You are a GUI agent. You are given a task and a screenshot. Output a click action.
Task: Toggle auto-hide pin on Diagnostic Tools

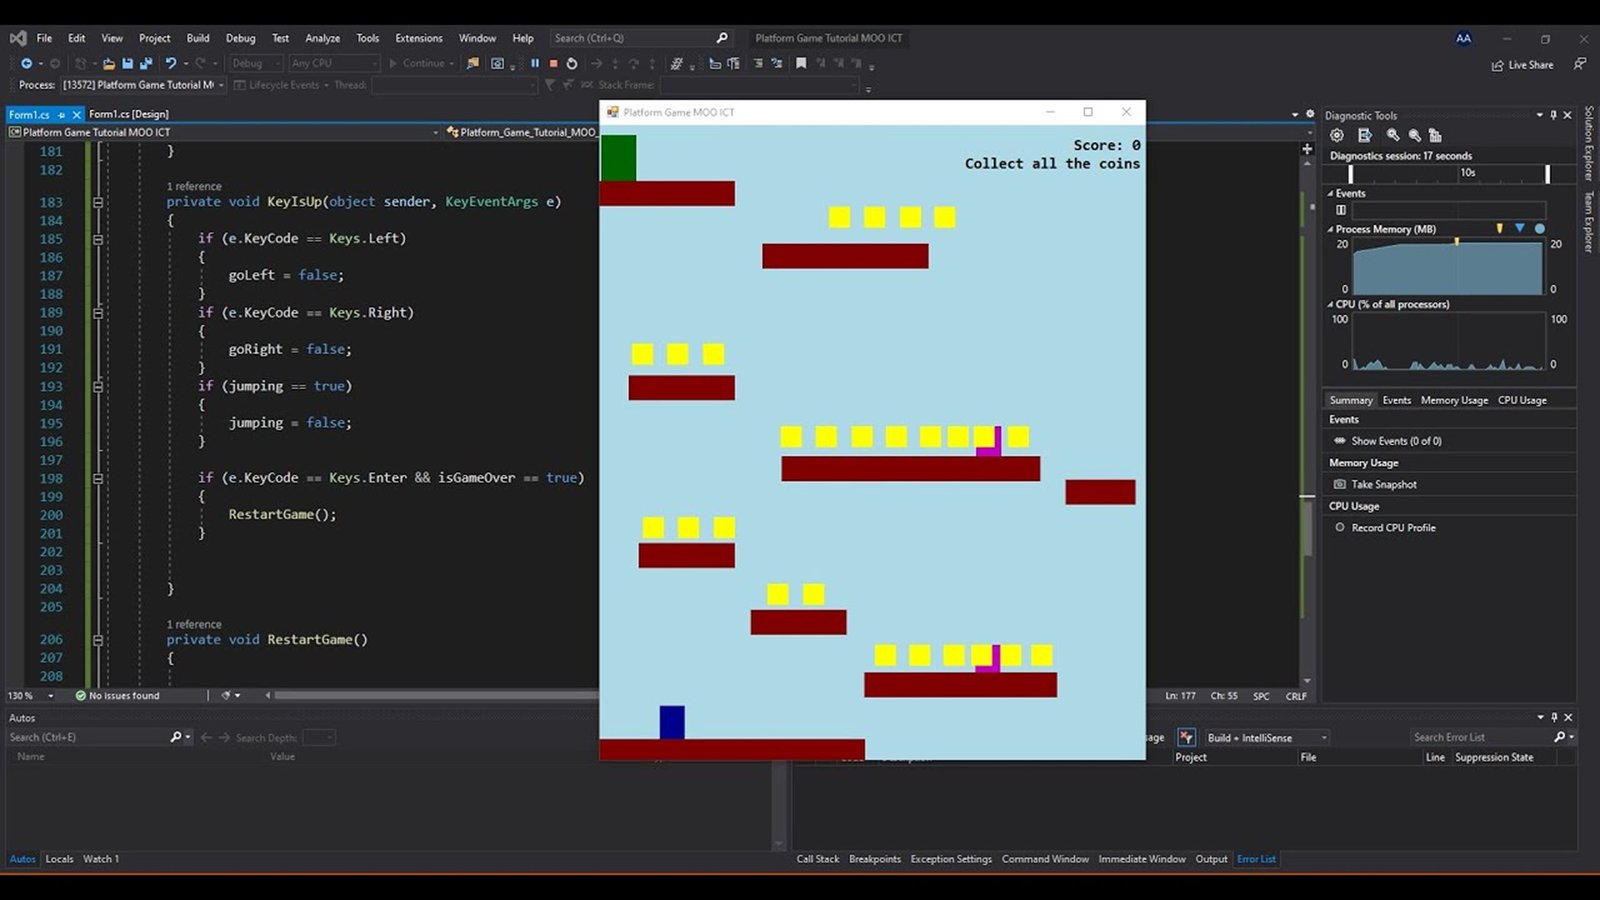pos(1553,115)
